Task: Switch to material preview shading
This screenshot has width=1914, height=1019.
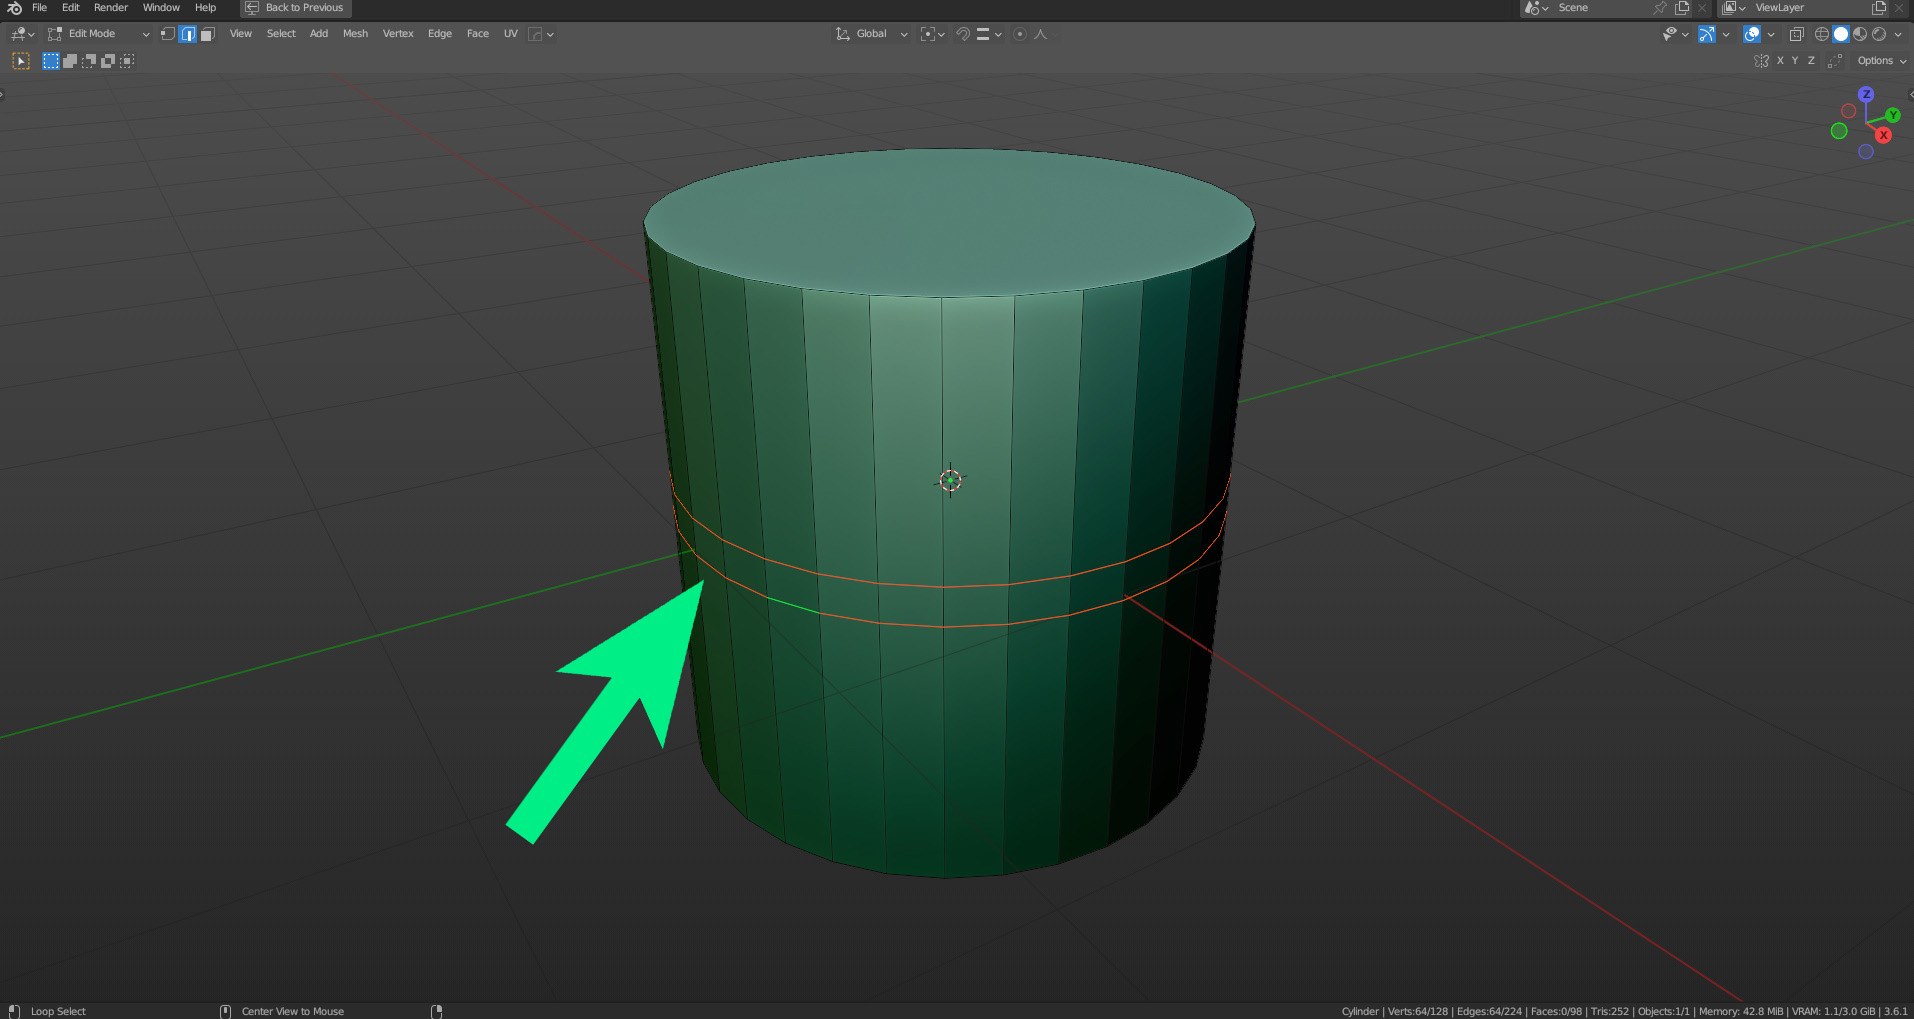Action: pos(1860,34)
